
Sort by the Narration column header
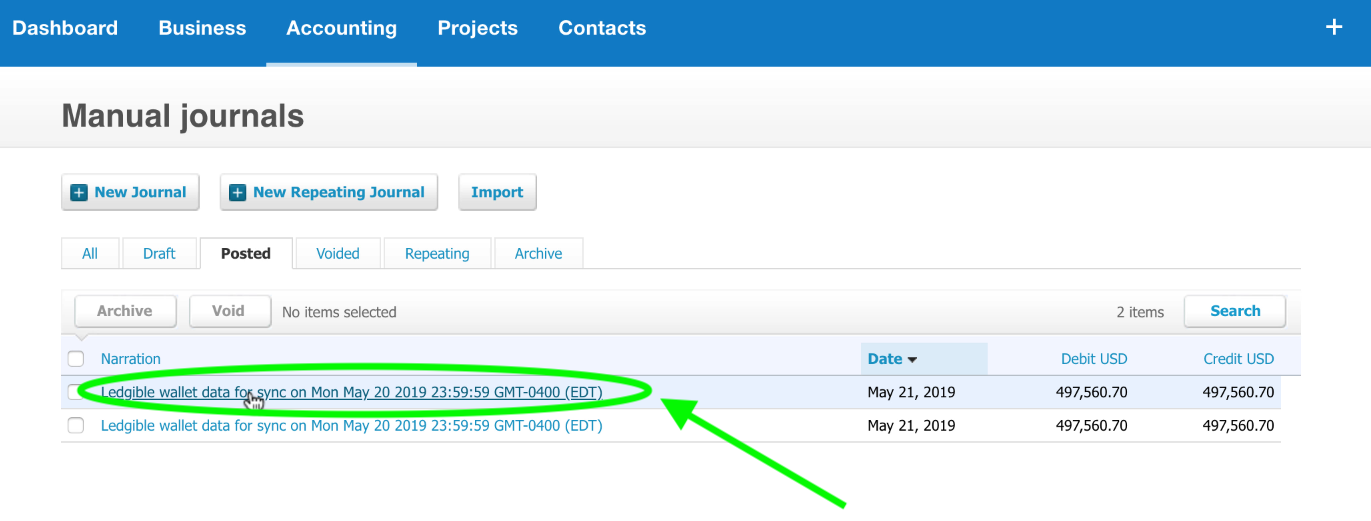(x=131, y=358)
